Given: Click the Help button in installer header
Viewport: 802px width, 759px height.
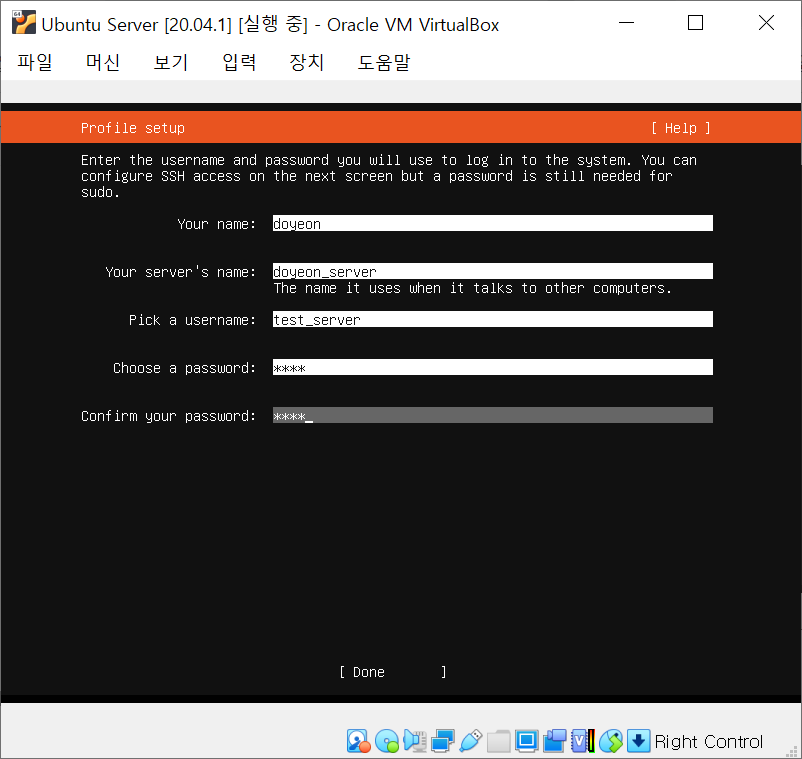Looking at the screenshot, I should [681, 128].
